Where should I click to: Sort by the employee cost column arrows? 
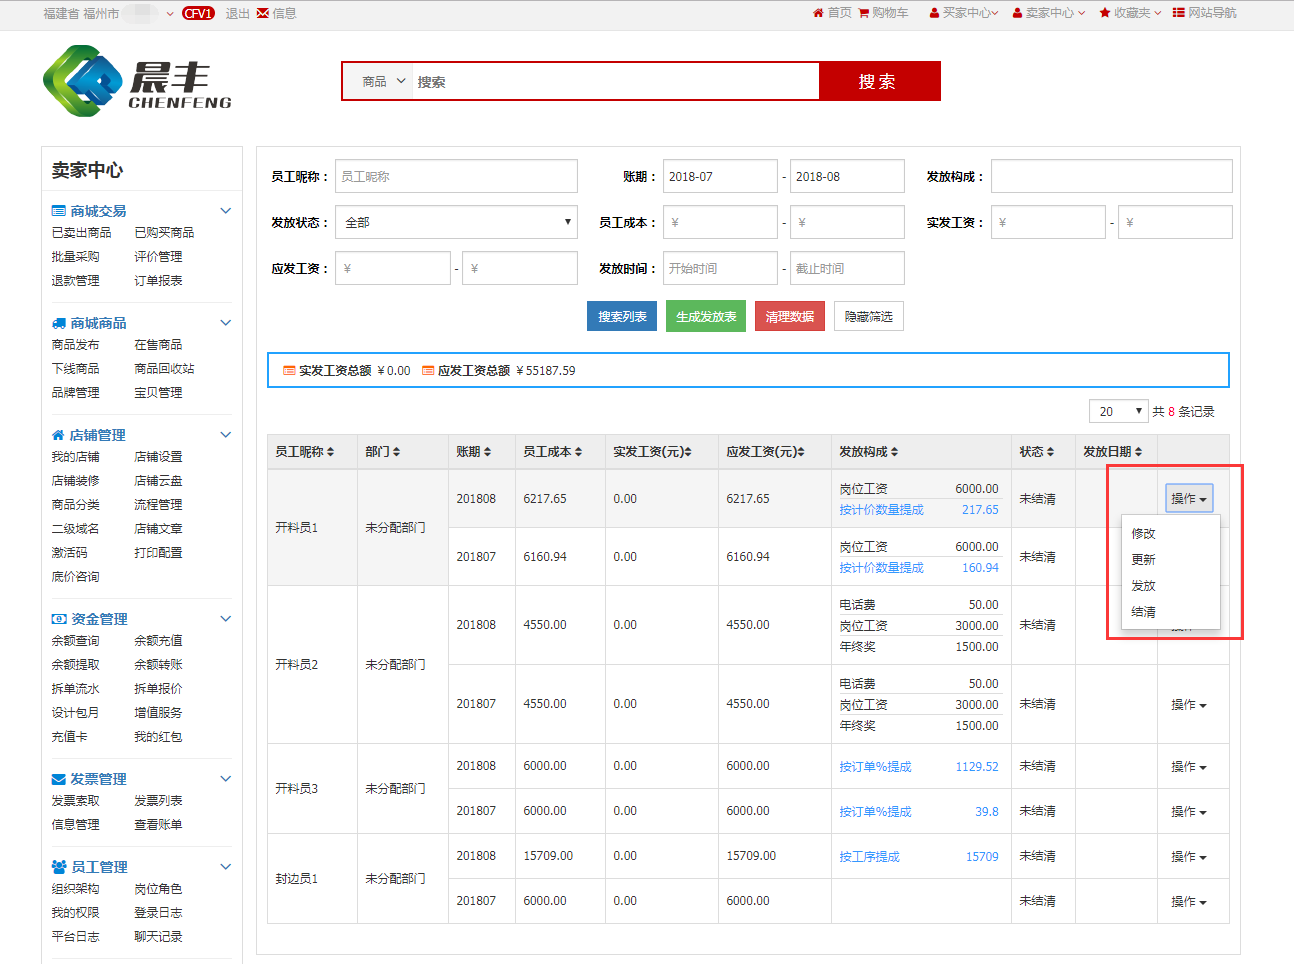(578, 452)
